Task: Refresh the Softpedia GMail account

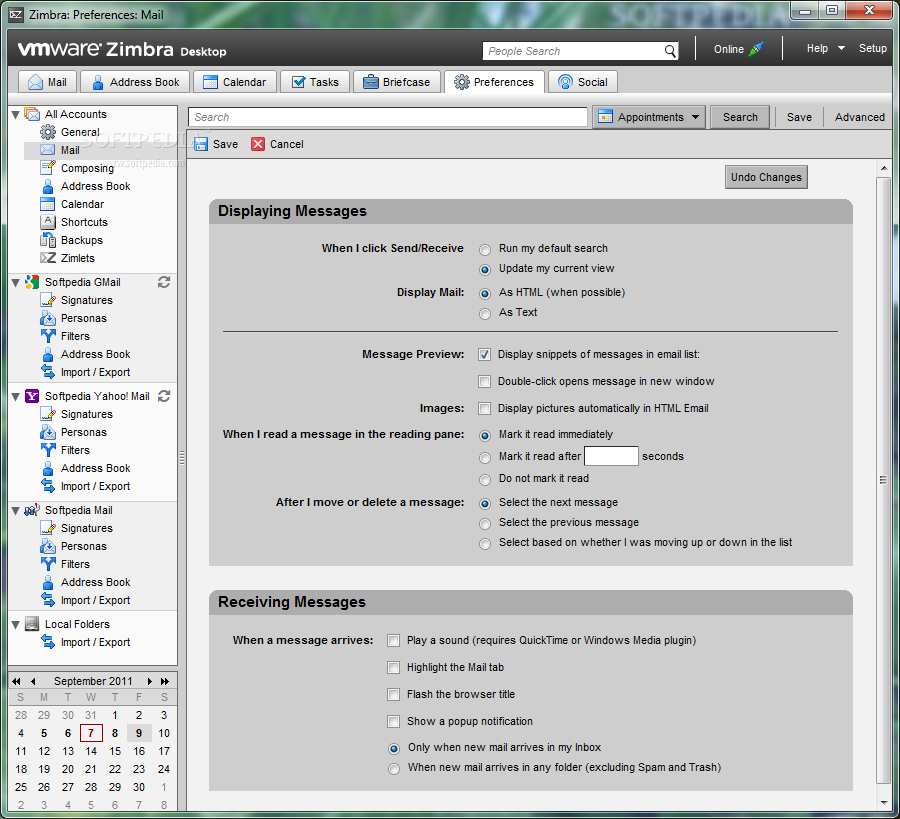Action: 164,282
